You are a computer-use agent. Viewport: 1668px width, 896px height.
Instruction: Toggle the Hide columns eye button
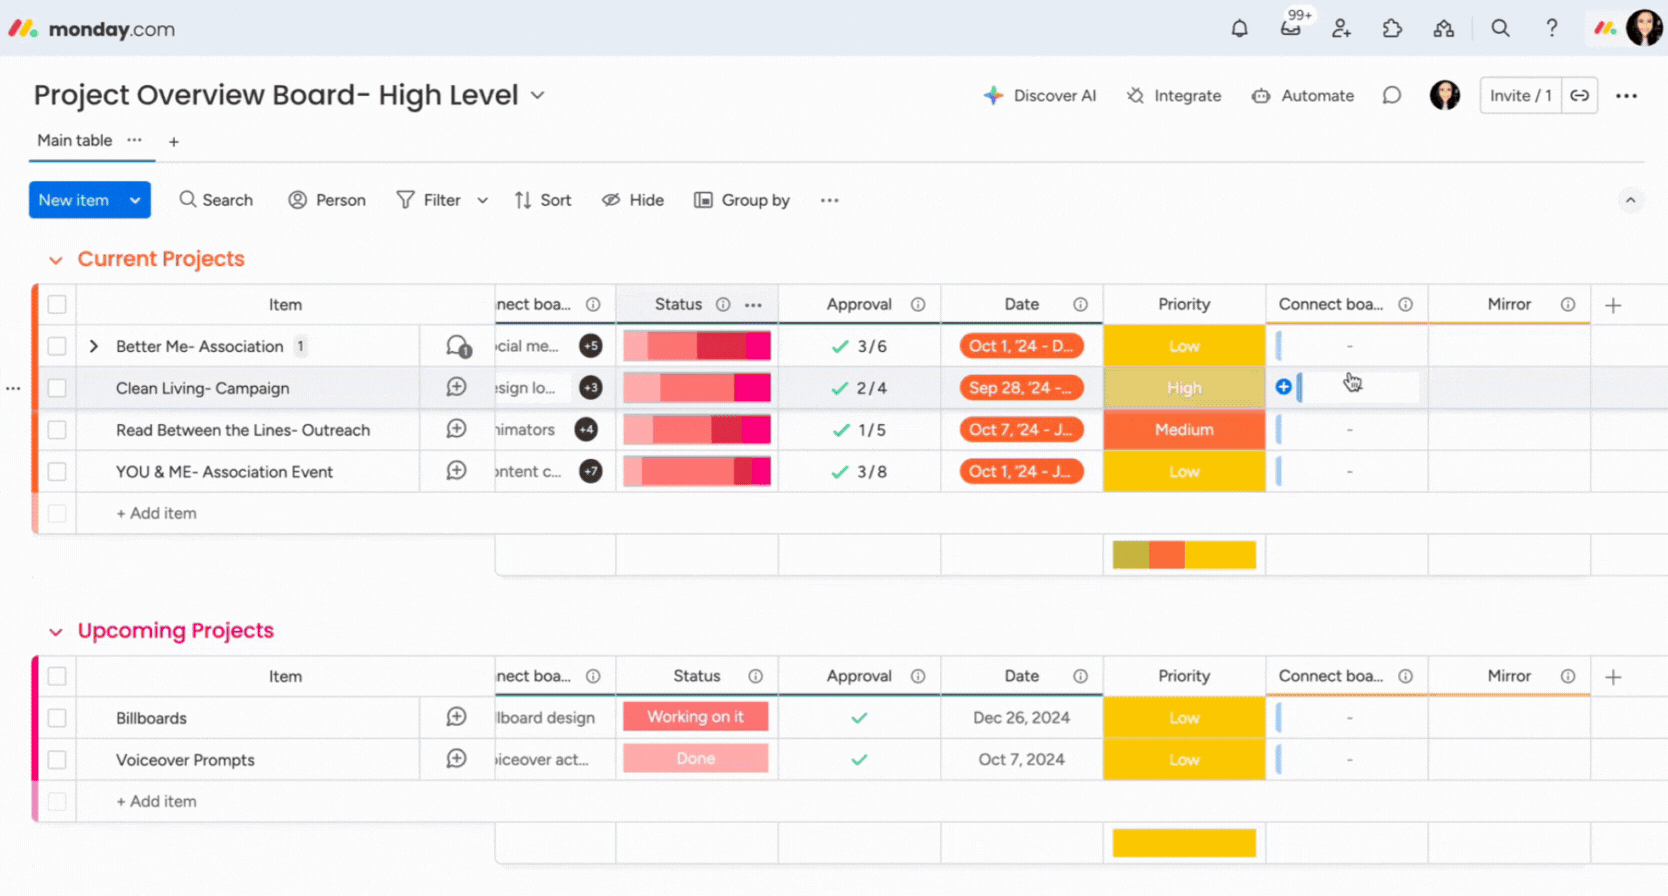(632, 200)
